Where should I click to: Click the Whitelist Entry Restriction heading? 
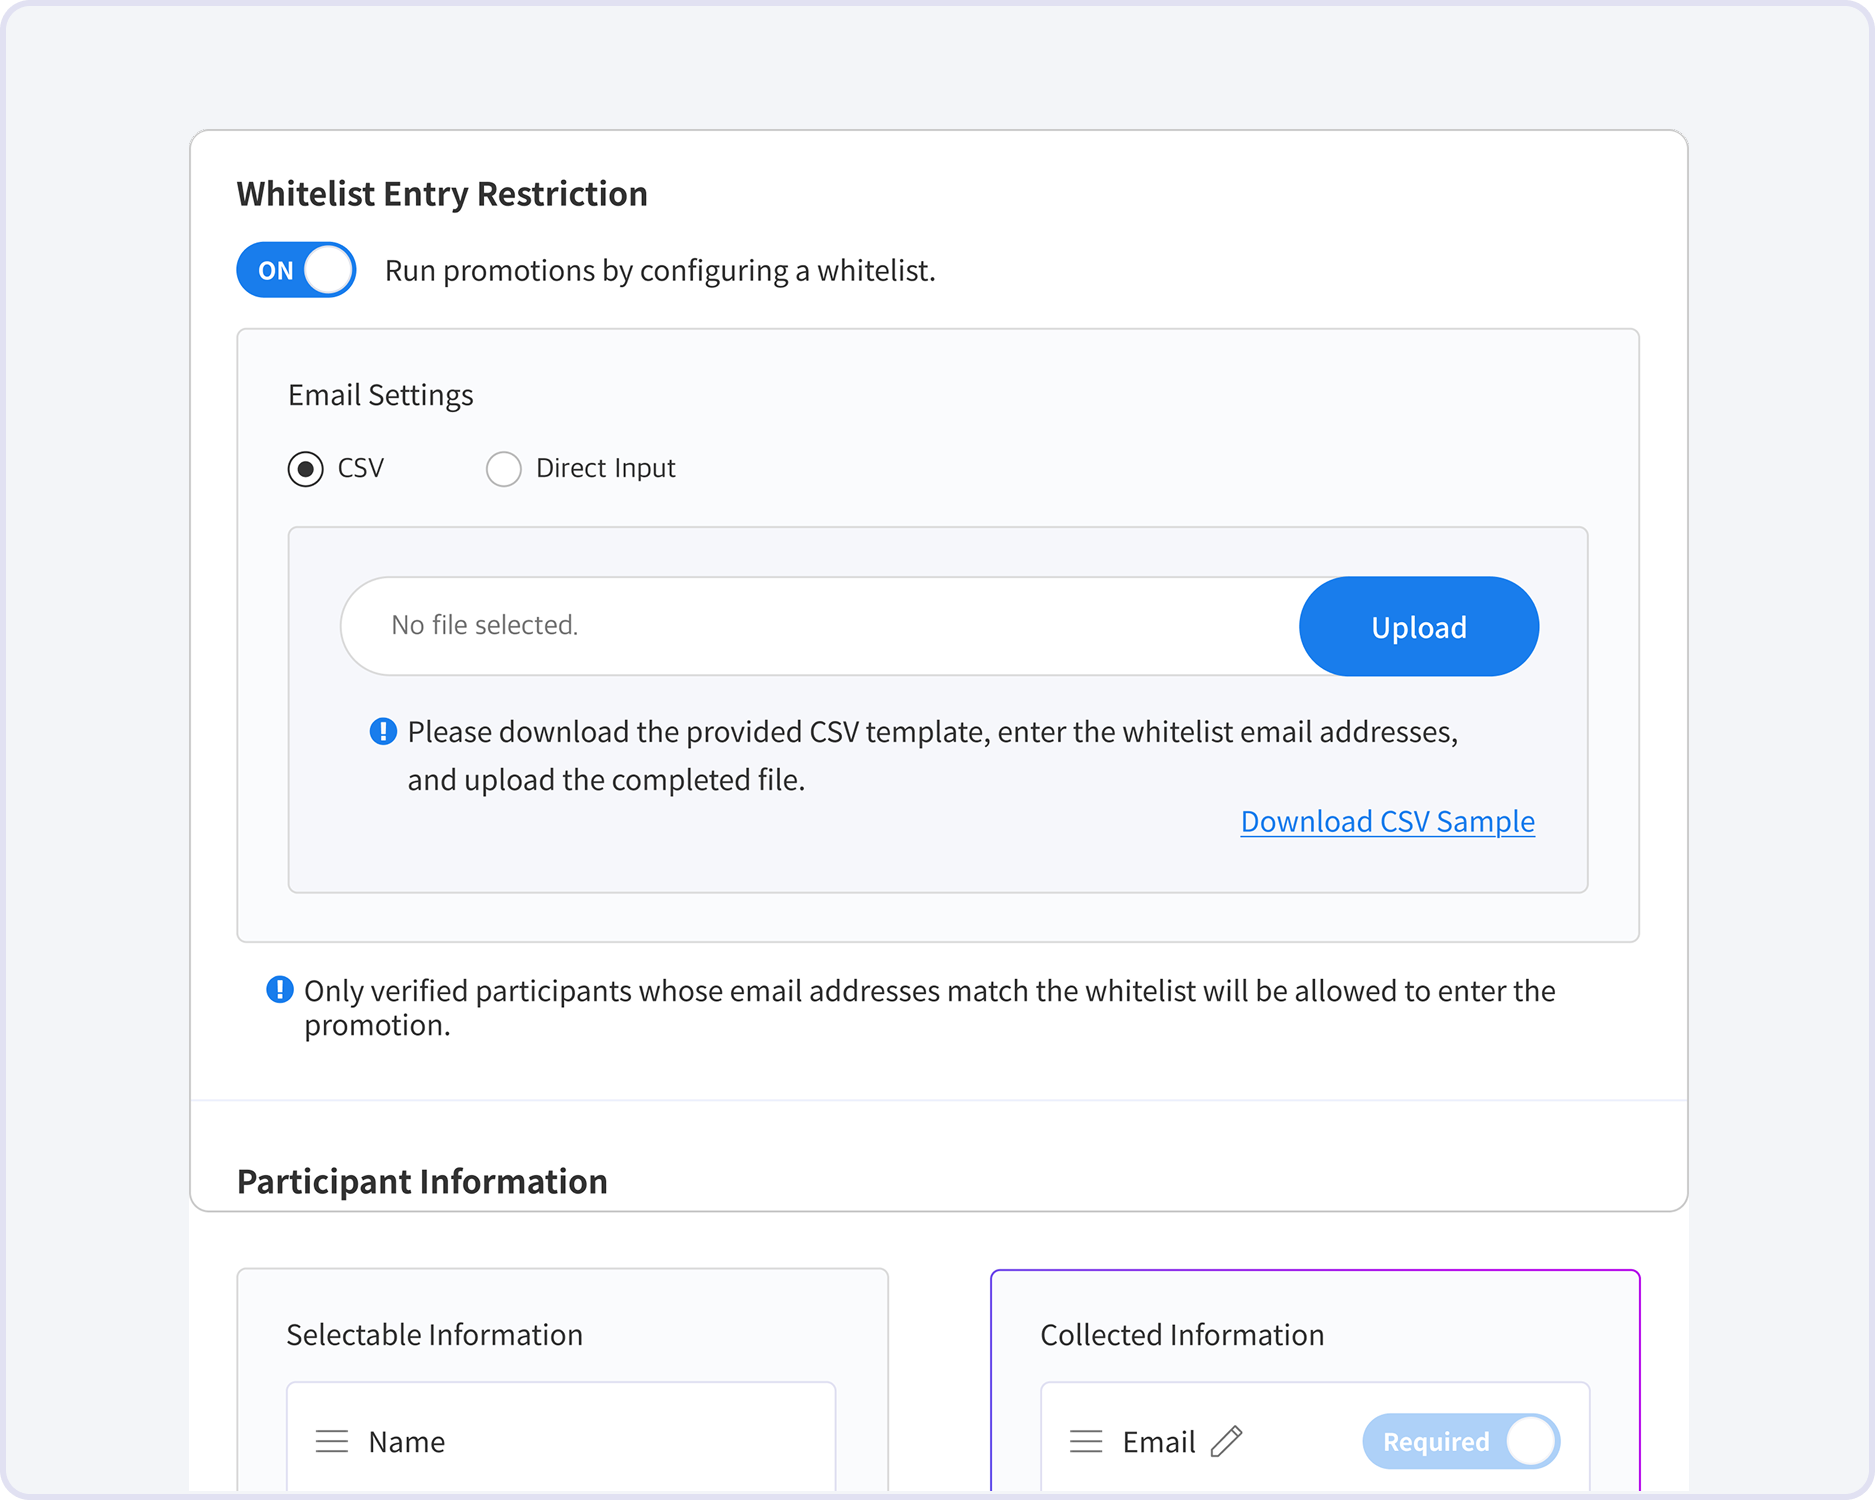[x=442, y=194]
